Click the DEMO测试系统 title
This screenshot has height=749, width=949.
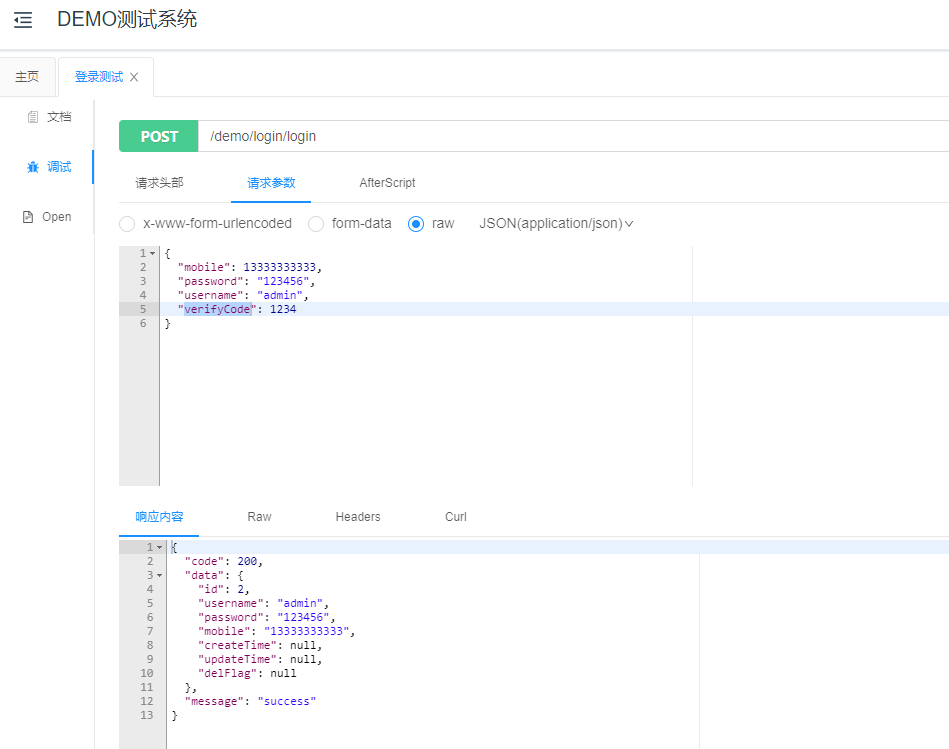click(x=127, y=19)
